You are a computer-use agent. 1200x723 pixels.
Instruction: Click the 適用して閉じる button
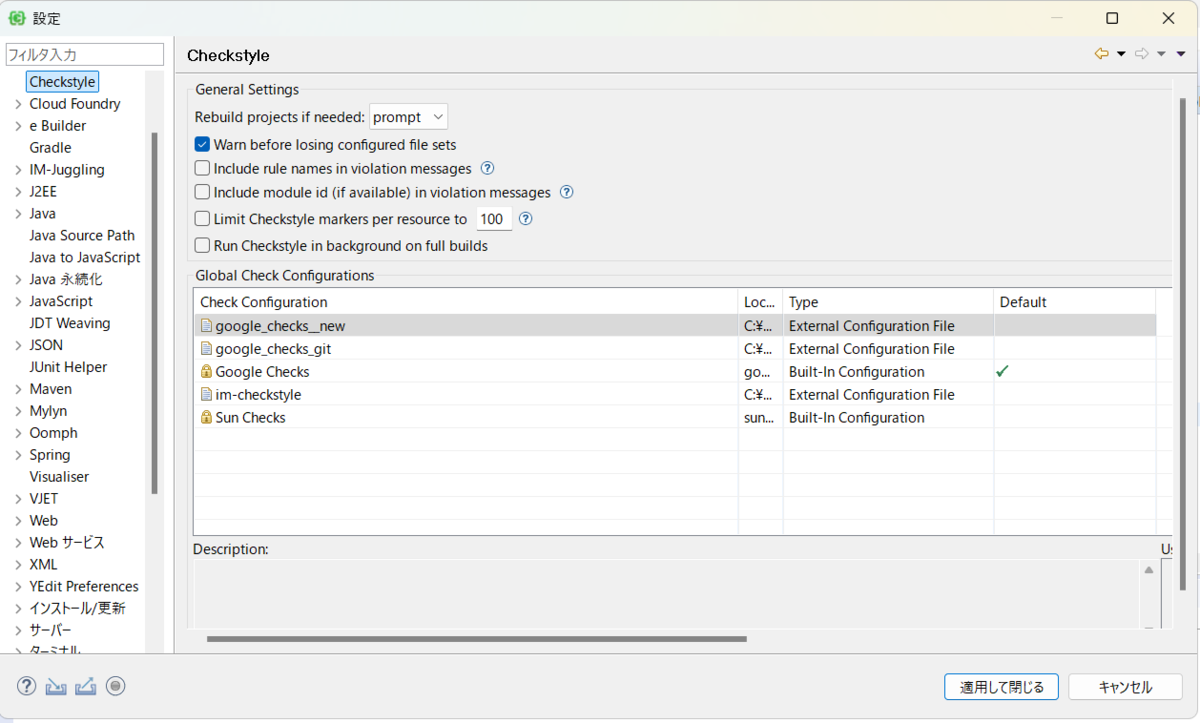click(1001, 687)
